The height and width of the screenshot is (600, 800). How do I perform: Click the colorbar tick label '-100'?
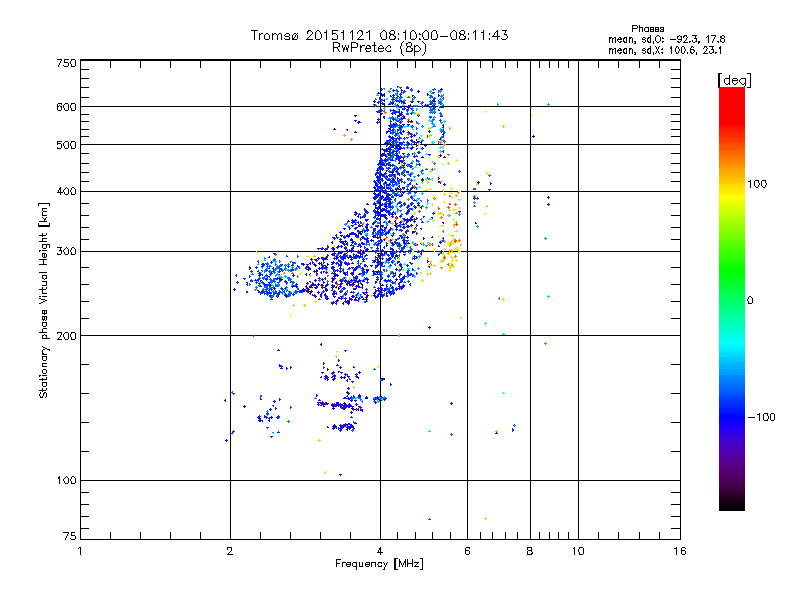pos(761,417)
